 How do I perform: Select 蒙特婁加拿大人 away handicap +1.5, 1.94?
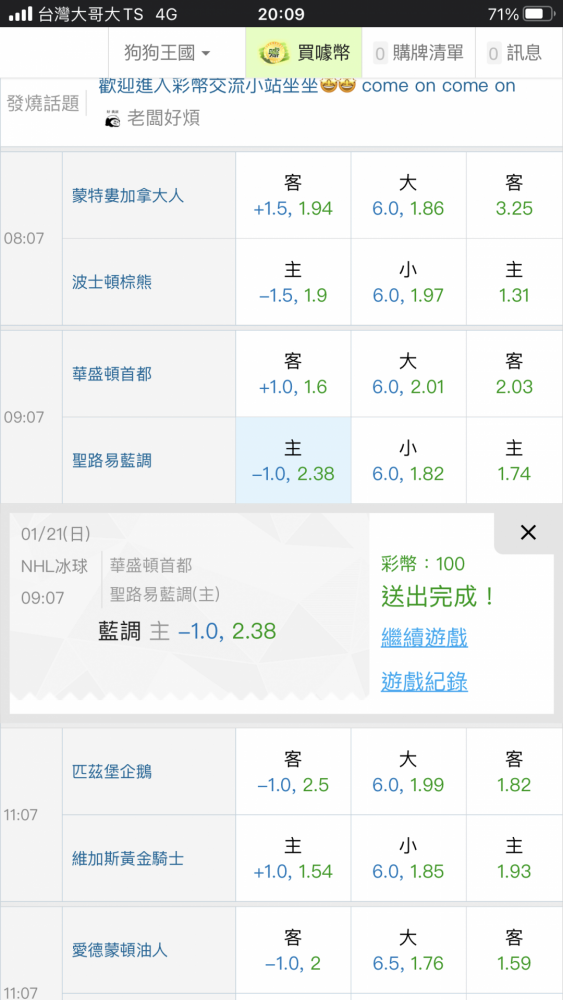[293, 196]
